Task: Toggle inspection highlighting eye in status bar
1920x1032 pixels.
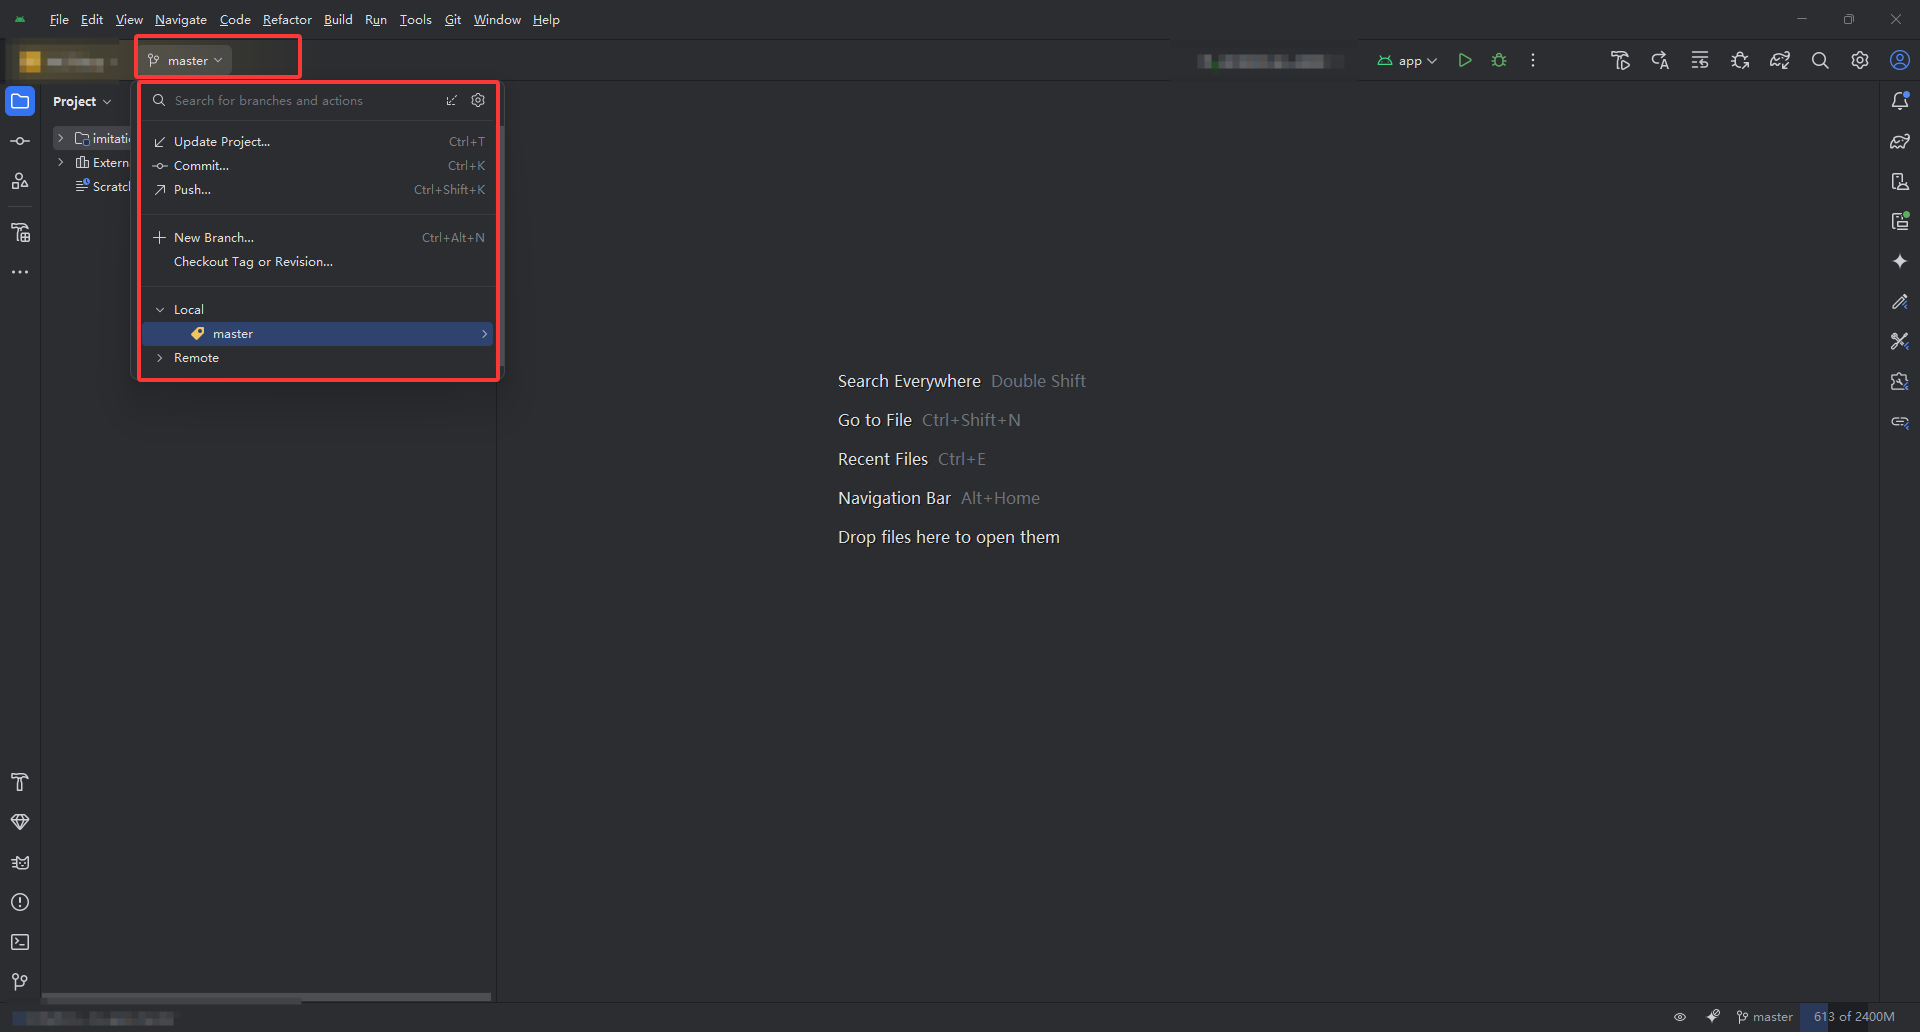Action: pyautogui.click(x=1680, y=1016)
